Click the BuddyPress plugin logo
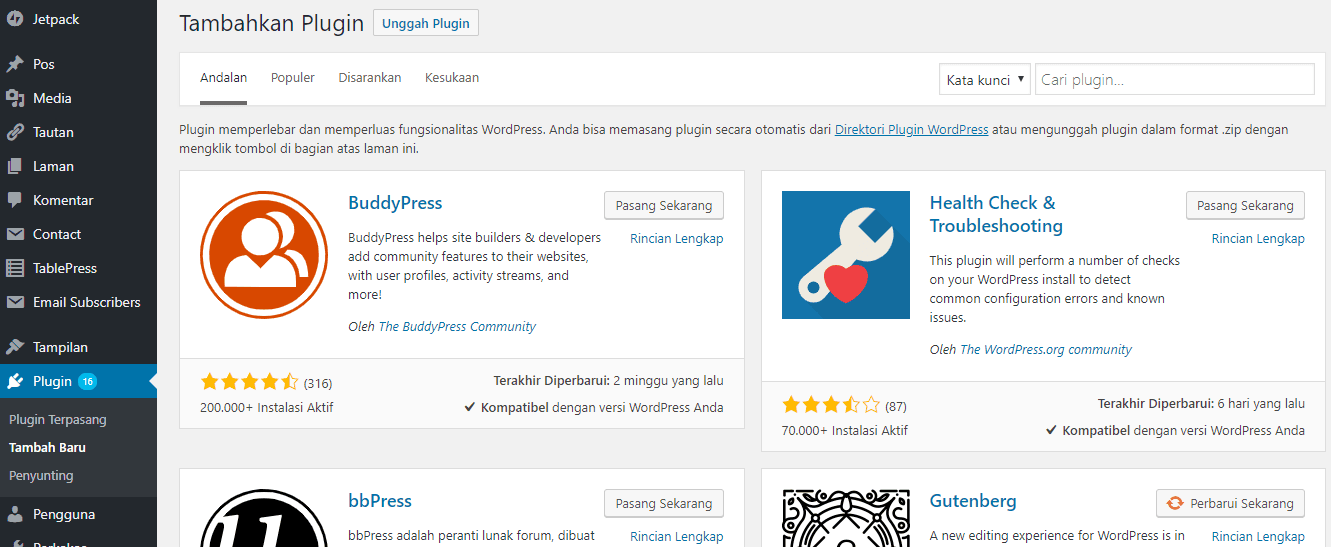 pyautogui.click(x=264, y=255)
